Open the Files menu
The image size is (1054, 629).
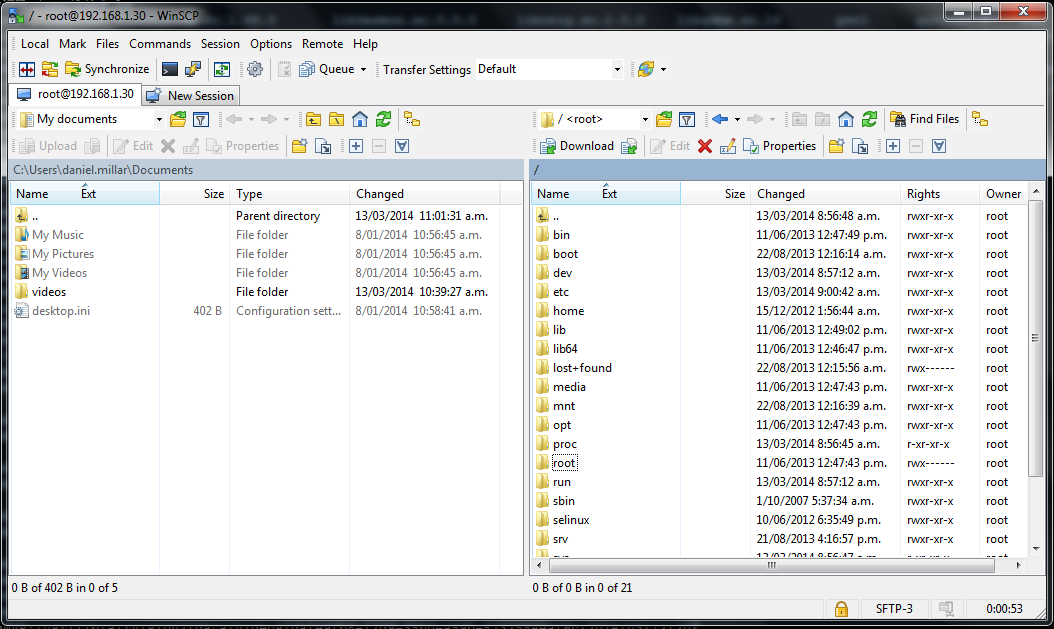(x=108, y=44)
